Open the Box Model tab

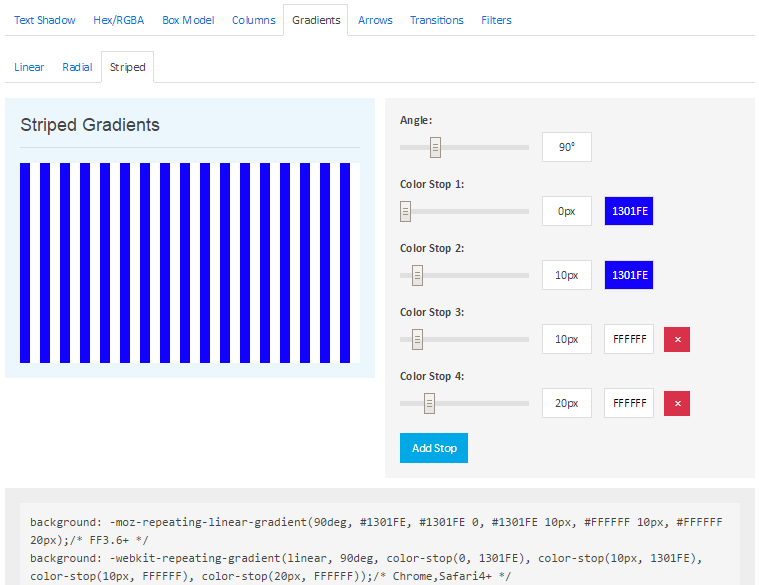coord(188,20)
